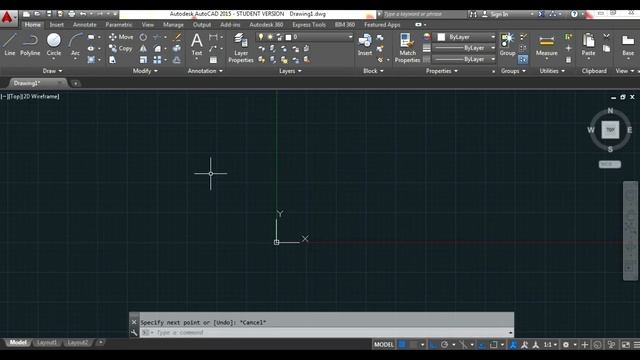Open the AutoCAD application menu logo
The width and height of the screenshot is (640, 360).
pyautogui.click(x=8, y=18)
